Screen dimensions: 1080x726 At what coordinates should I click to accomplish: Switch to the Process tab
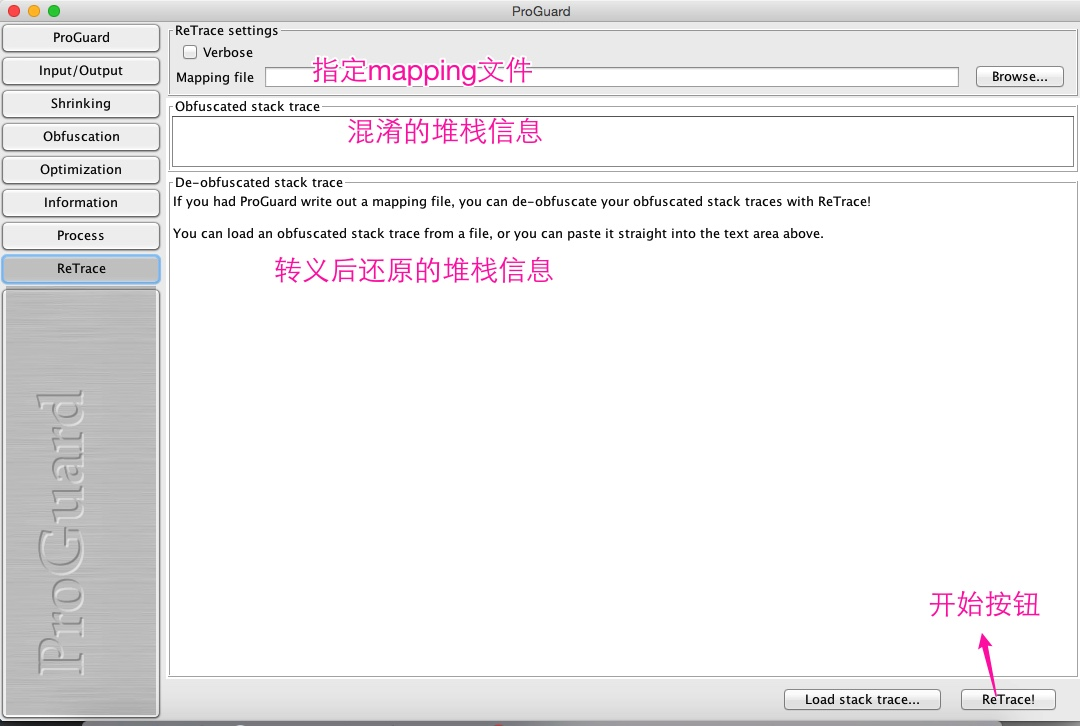tap(81, 236)
